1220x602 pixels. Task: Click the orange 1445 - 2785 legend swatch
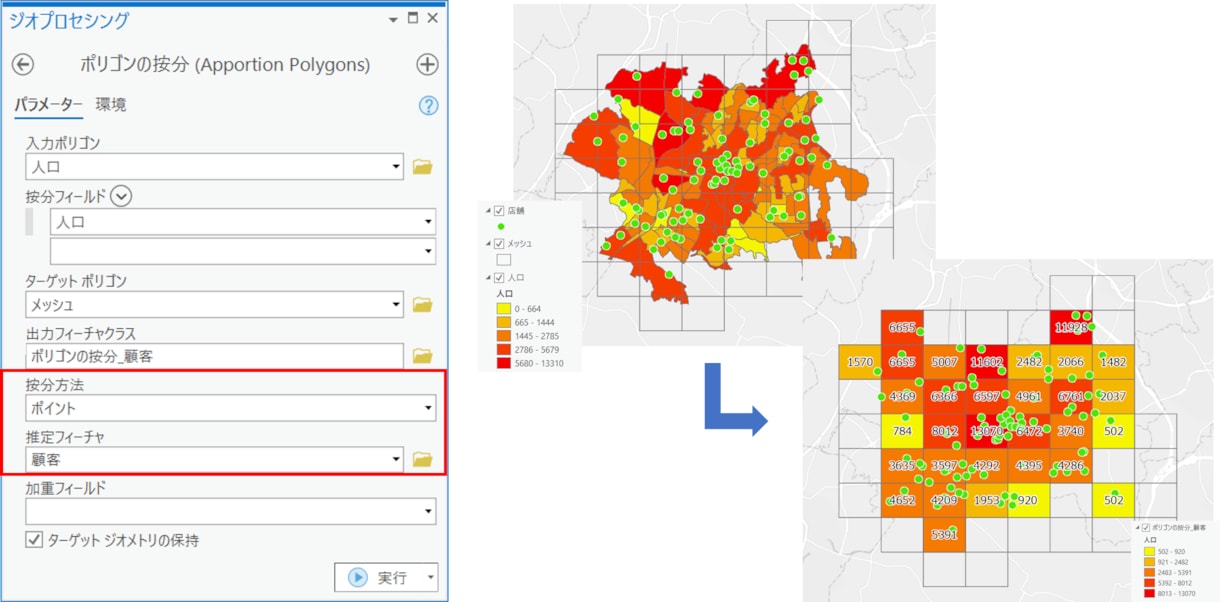point(504,336)
